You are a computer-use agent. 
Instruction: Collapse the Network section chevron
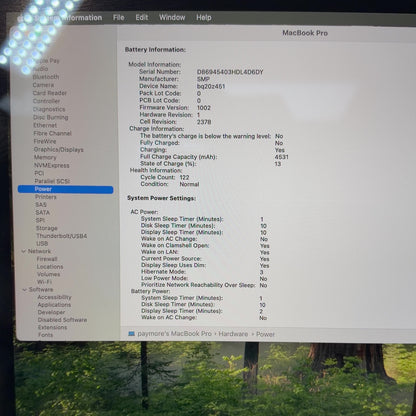(24, 251)
